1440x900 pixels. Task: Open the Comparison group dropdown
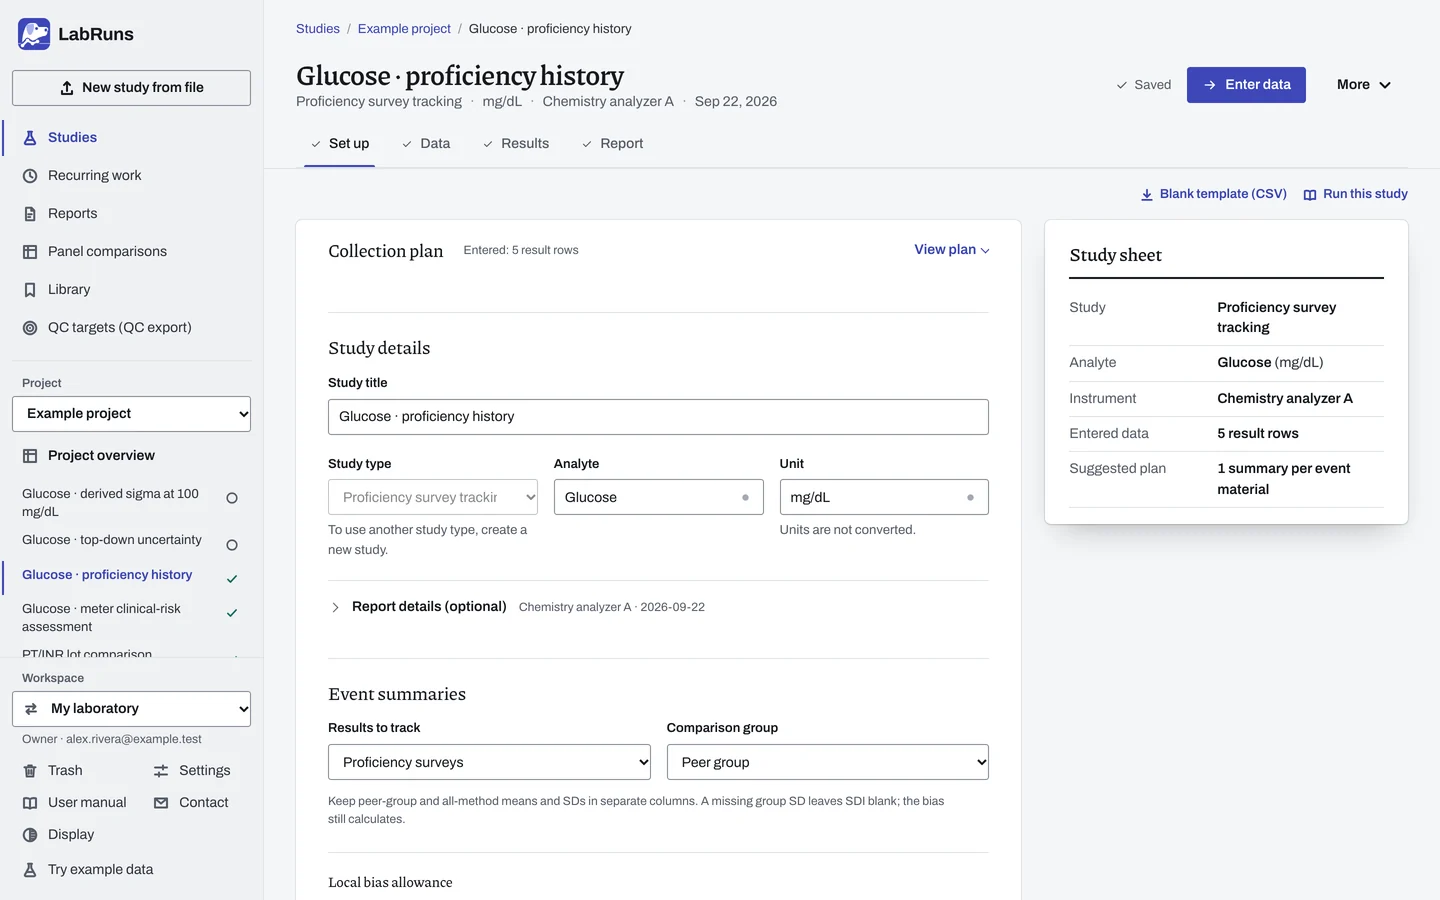click(828, 762)
